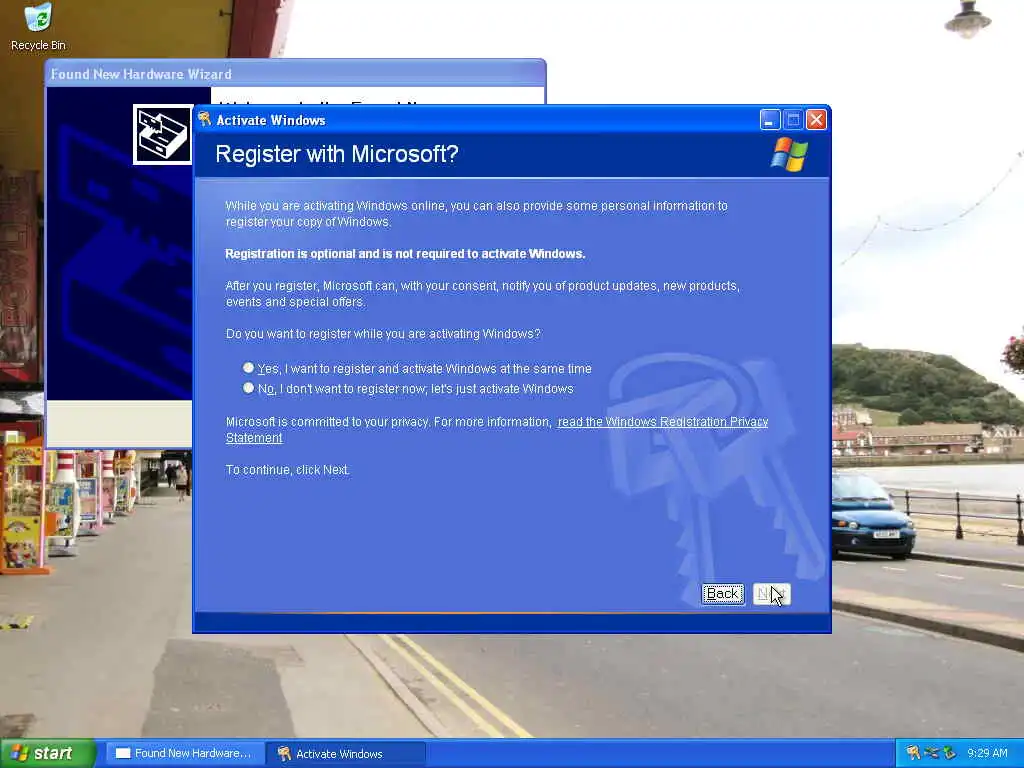Close the Activate Windows dialog
The height and width of the screenshot is (768, 1024).
[816, 120]
